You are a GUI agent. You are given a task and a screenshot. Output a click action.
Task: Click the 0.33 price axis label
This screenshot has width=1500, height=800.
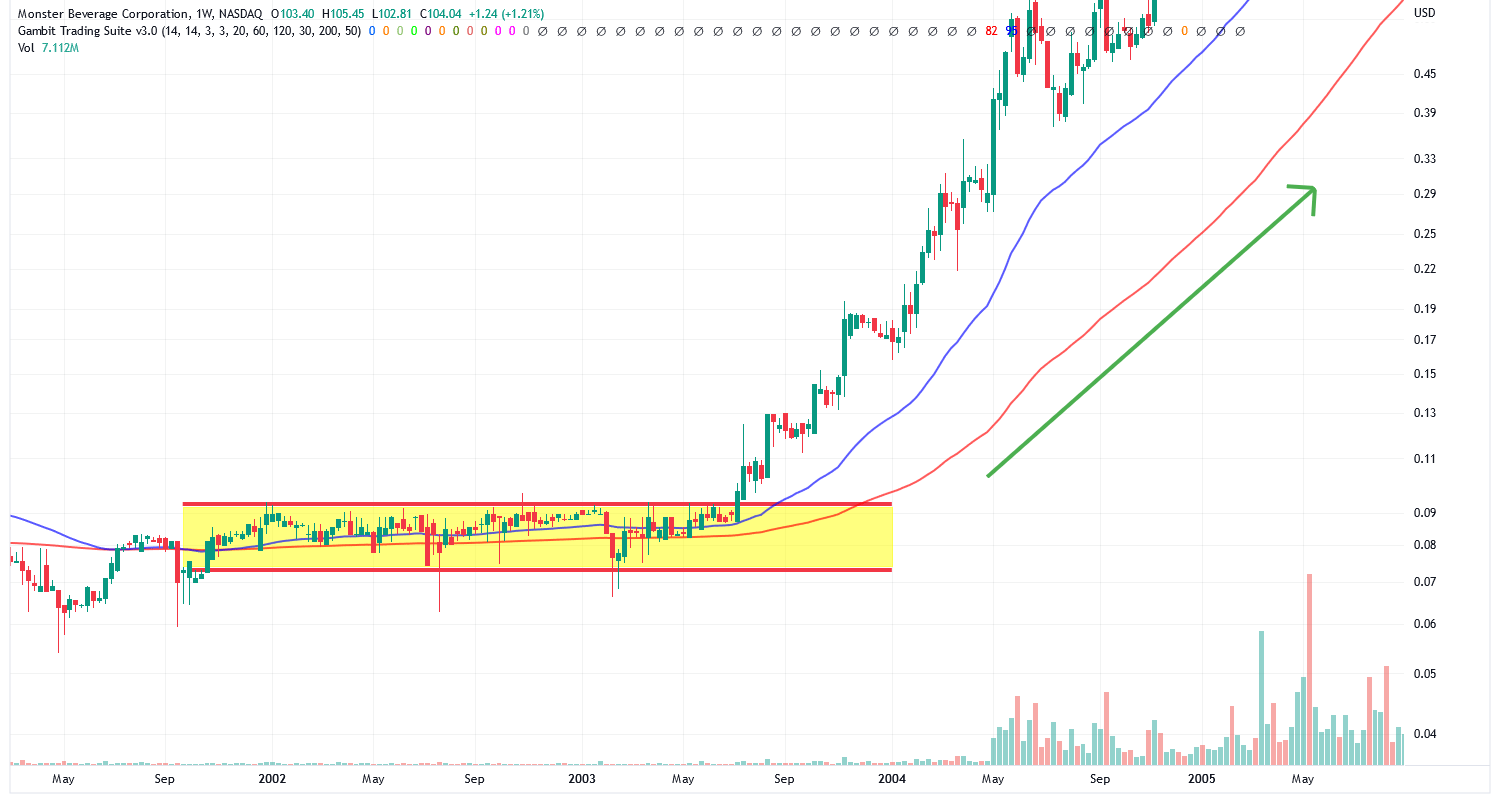pyautogui.click(x=1425, y=158)
